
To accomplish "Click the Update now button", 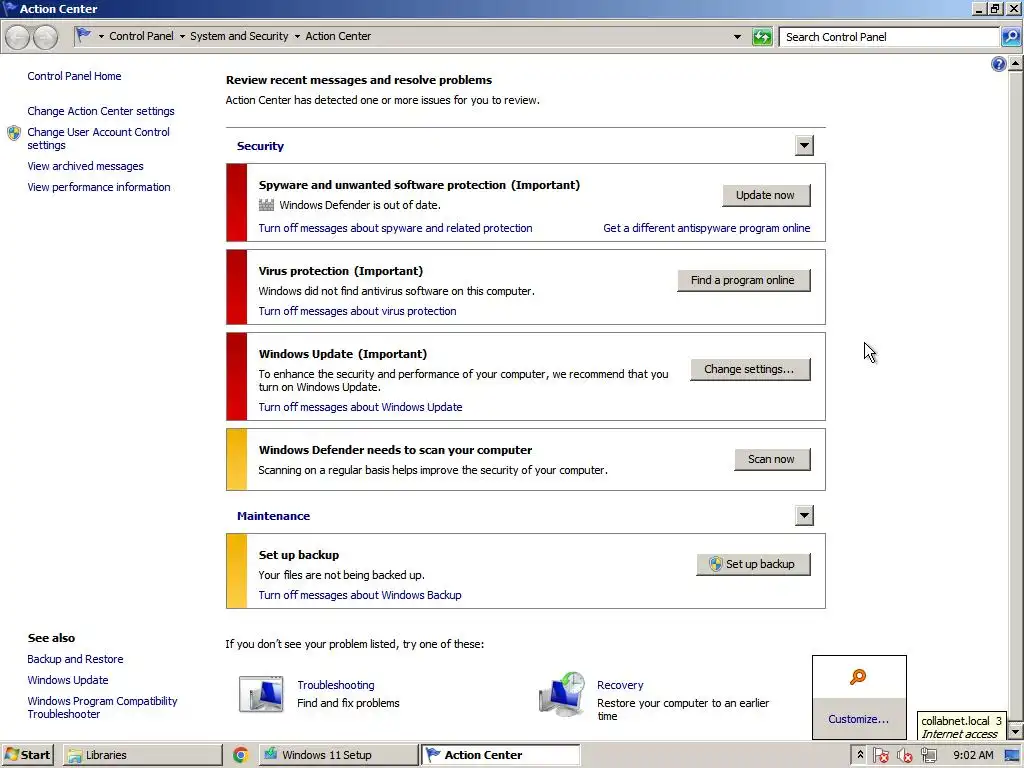I will (x=766, y=195).
